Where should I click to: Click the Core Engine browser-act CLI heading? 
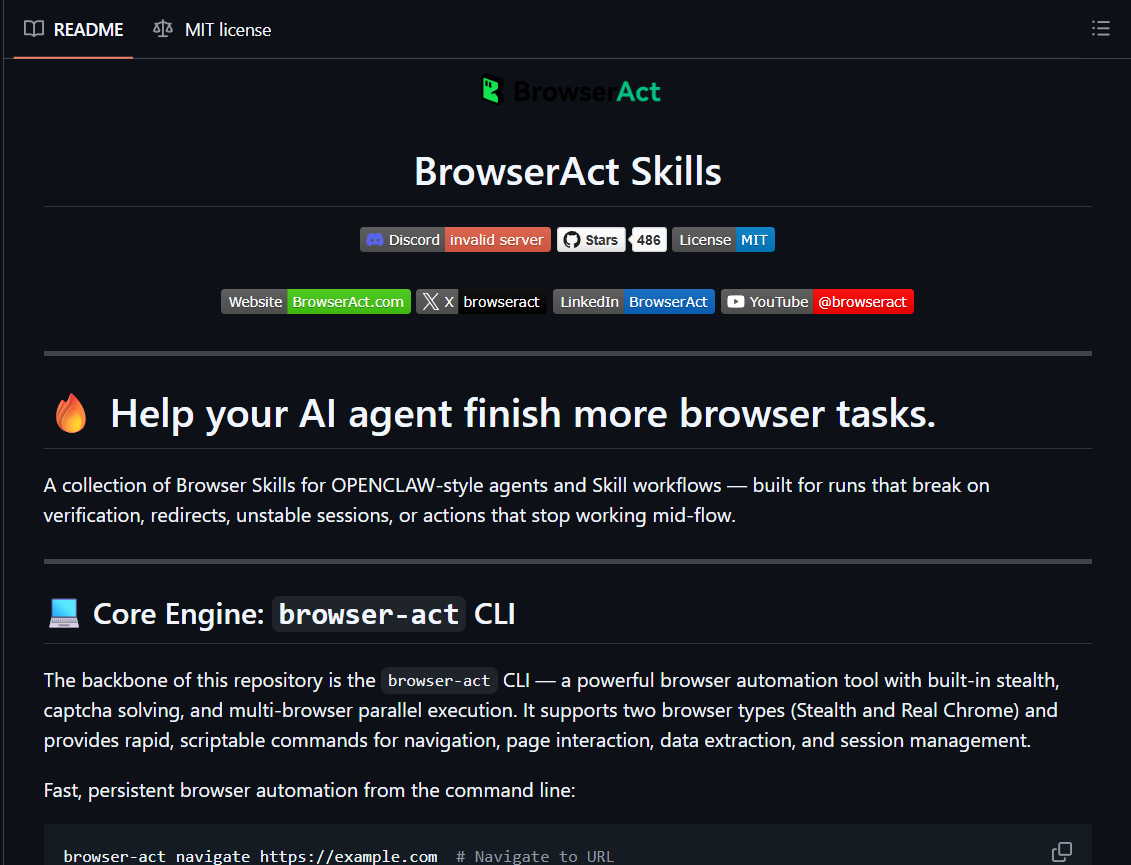point(304,614)
